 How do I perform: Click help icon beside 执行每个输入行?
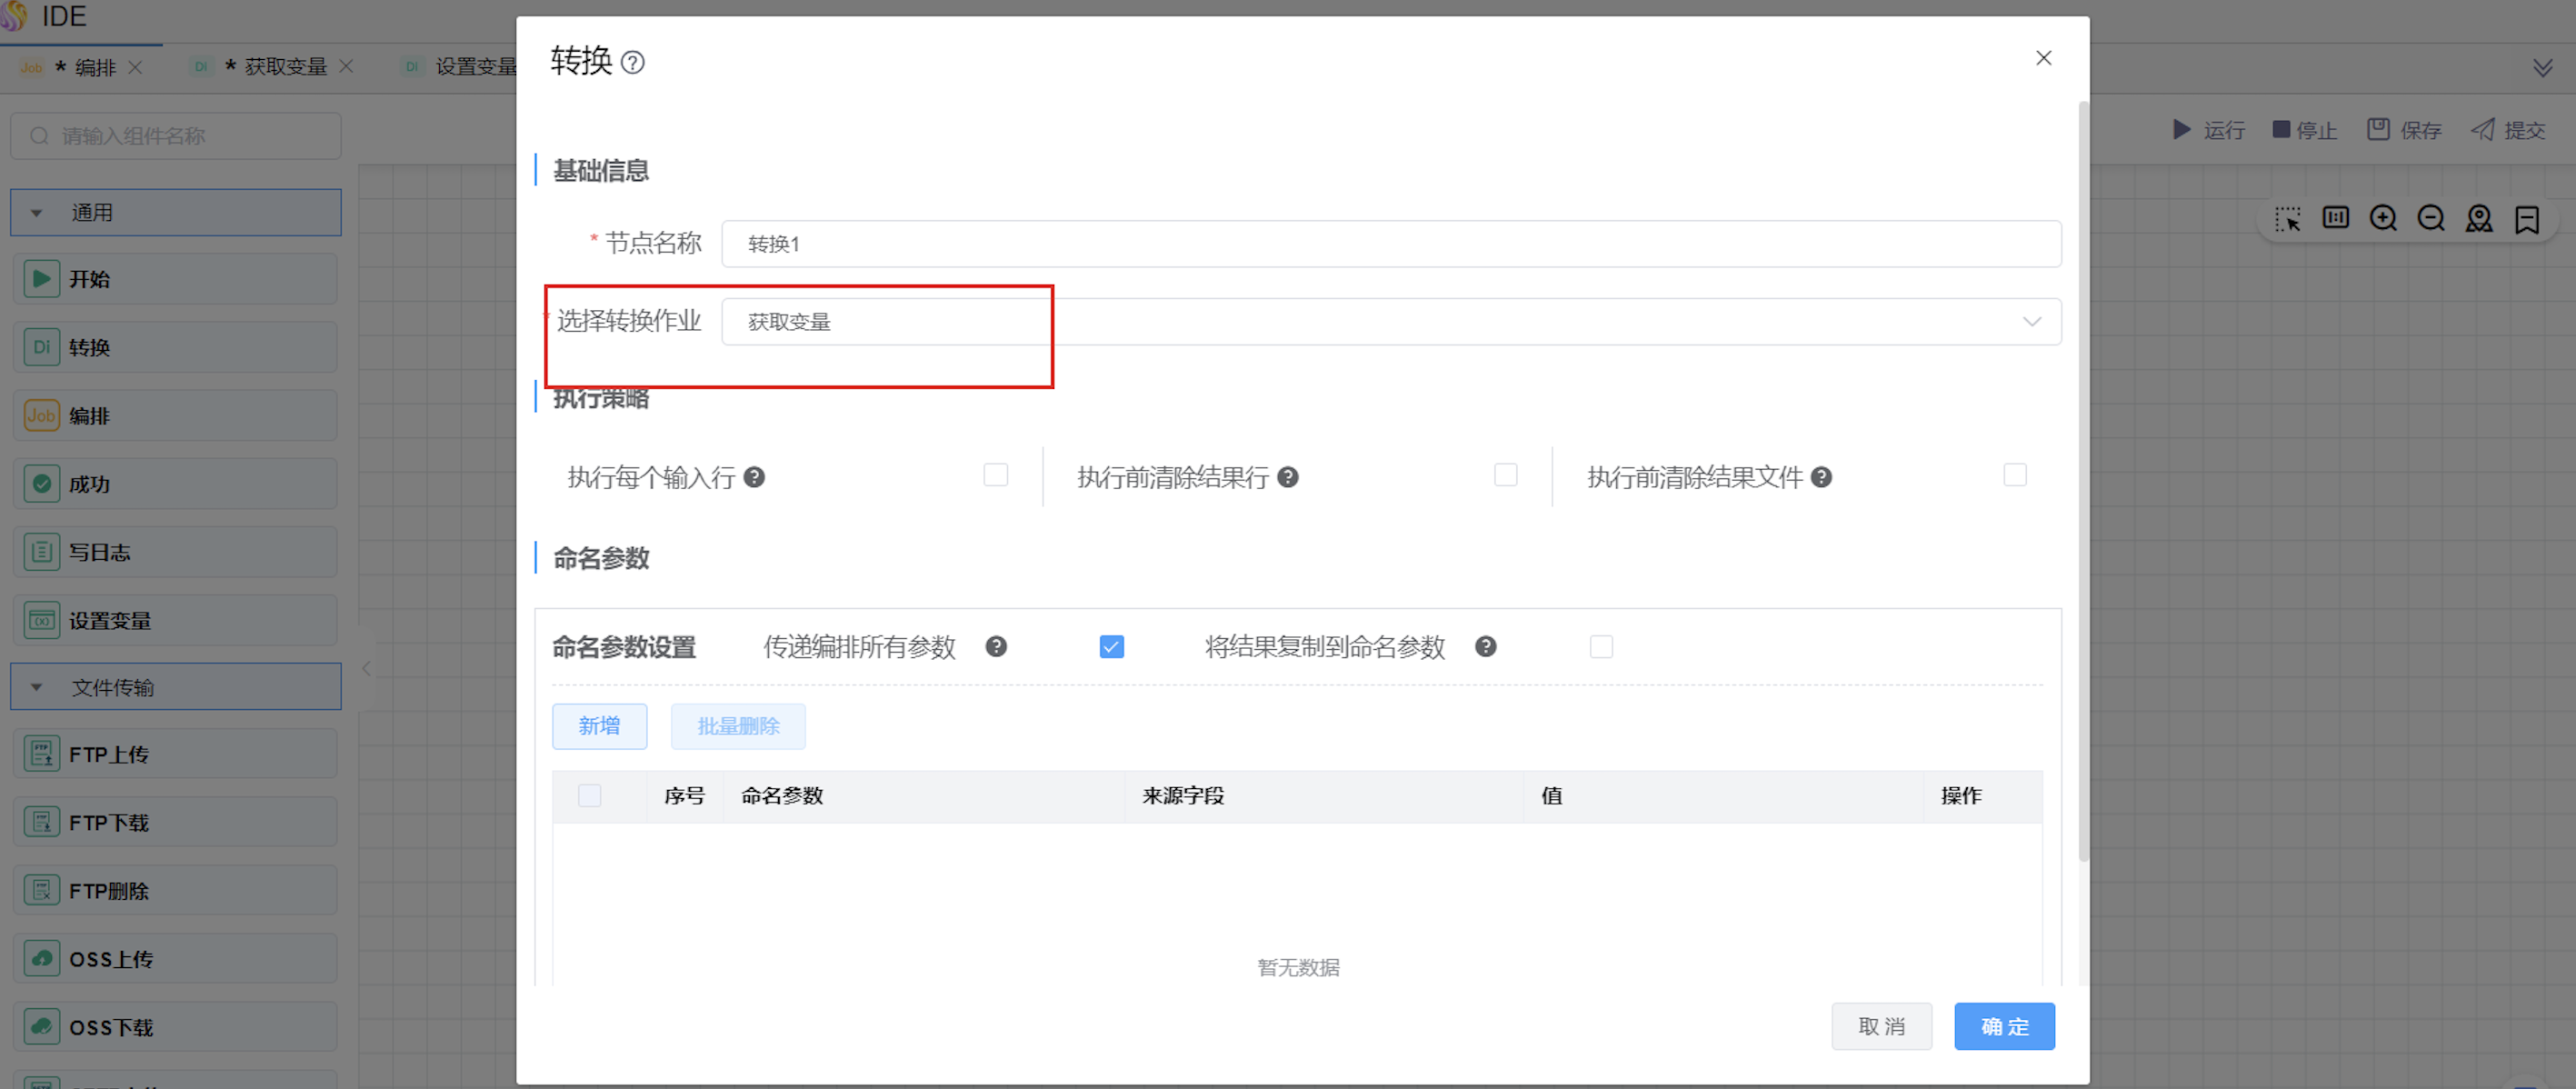pos(755,477)
